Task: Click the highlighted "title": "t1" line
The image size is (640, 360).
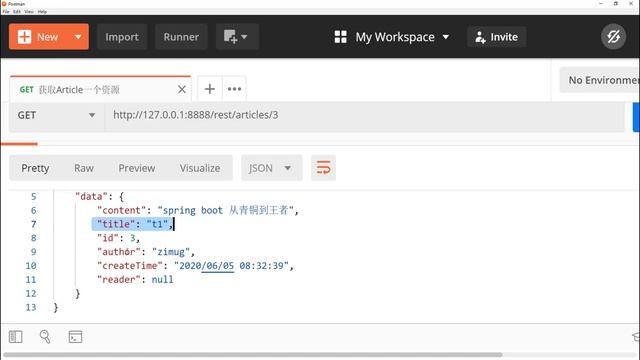Action: (133, 224)
